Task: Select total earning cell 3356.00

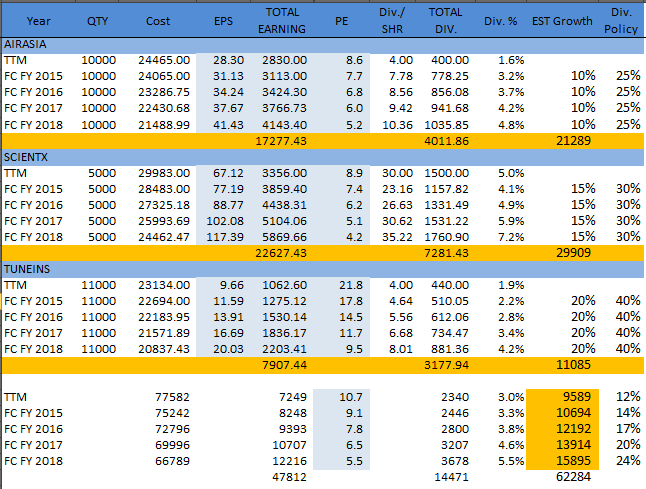Action: pos(284,173)
